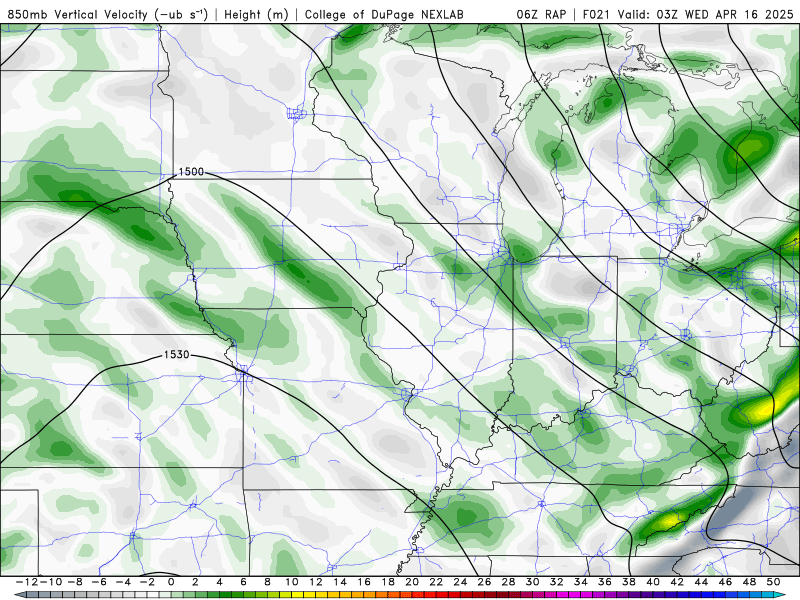Click the "32" value on the color scale
Viewport: 800px width, 600px height.
557,582
